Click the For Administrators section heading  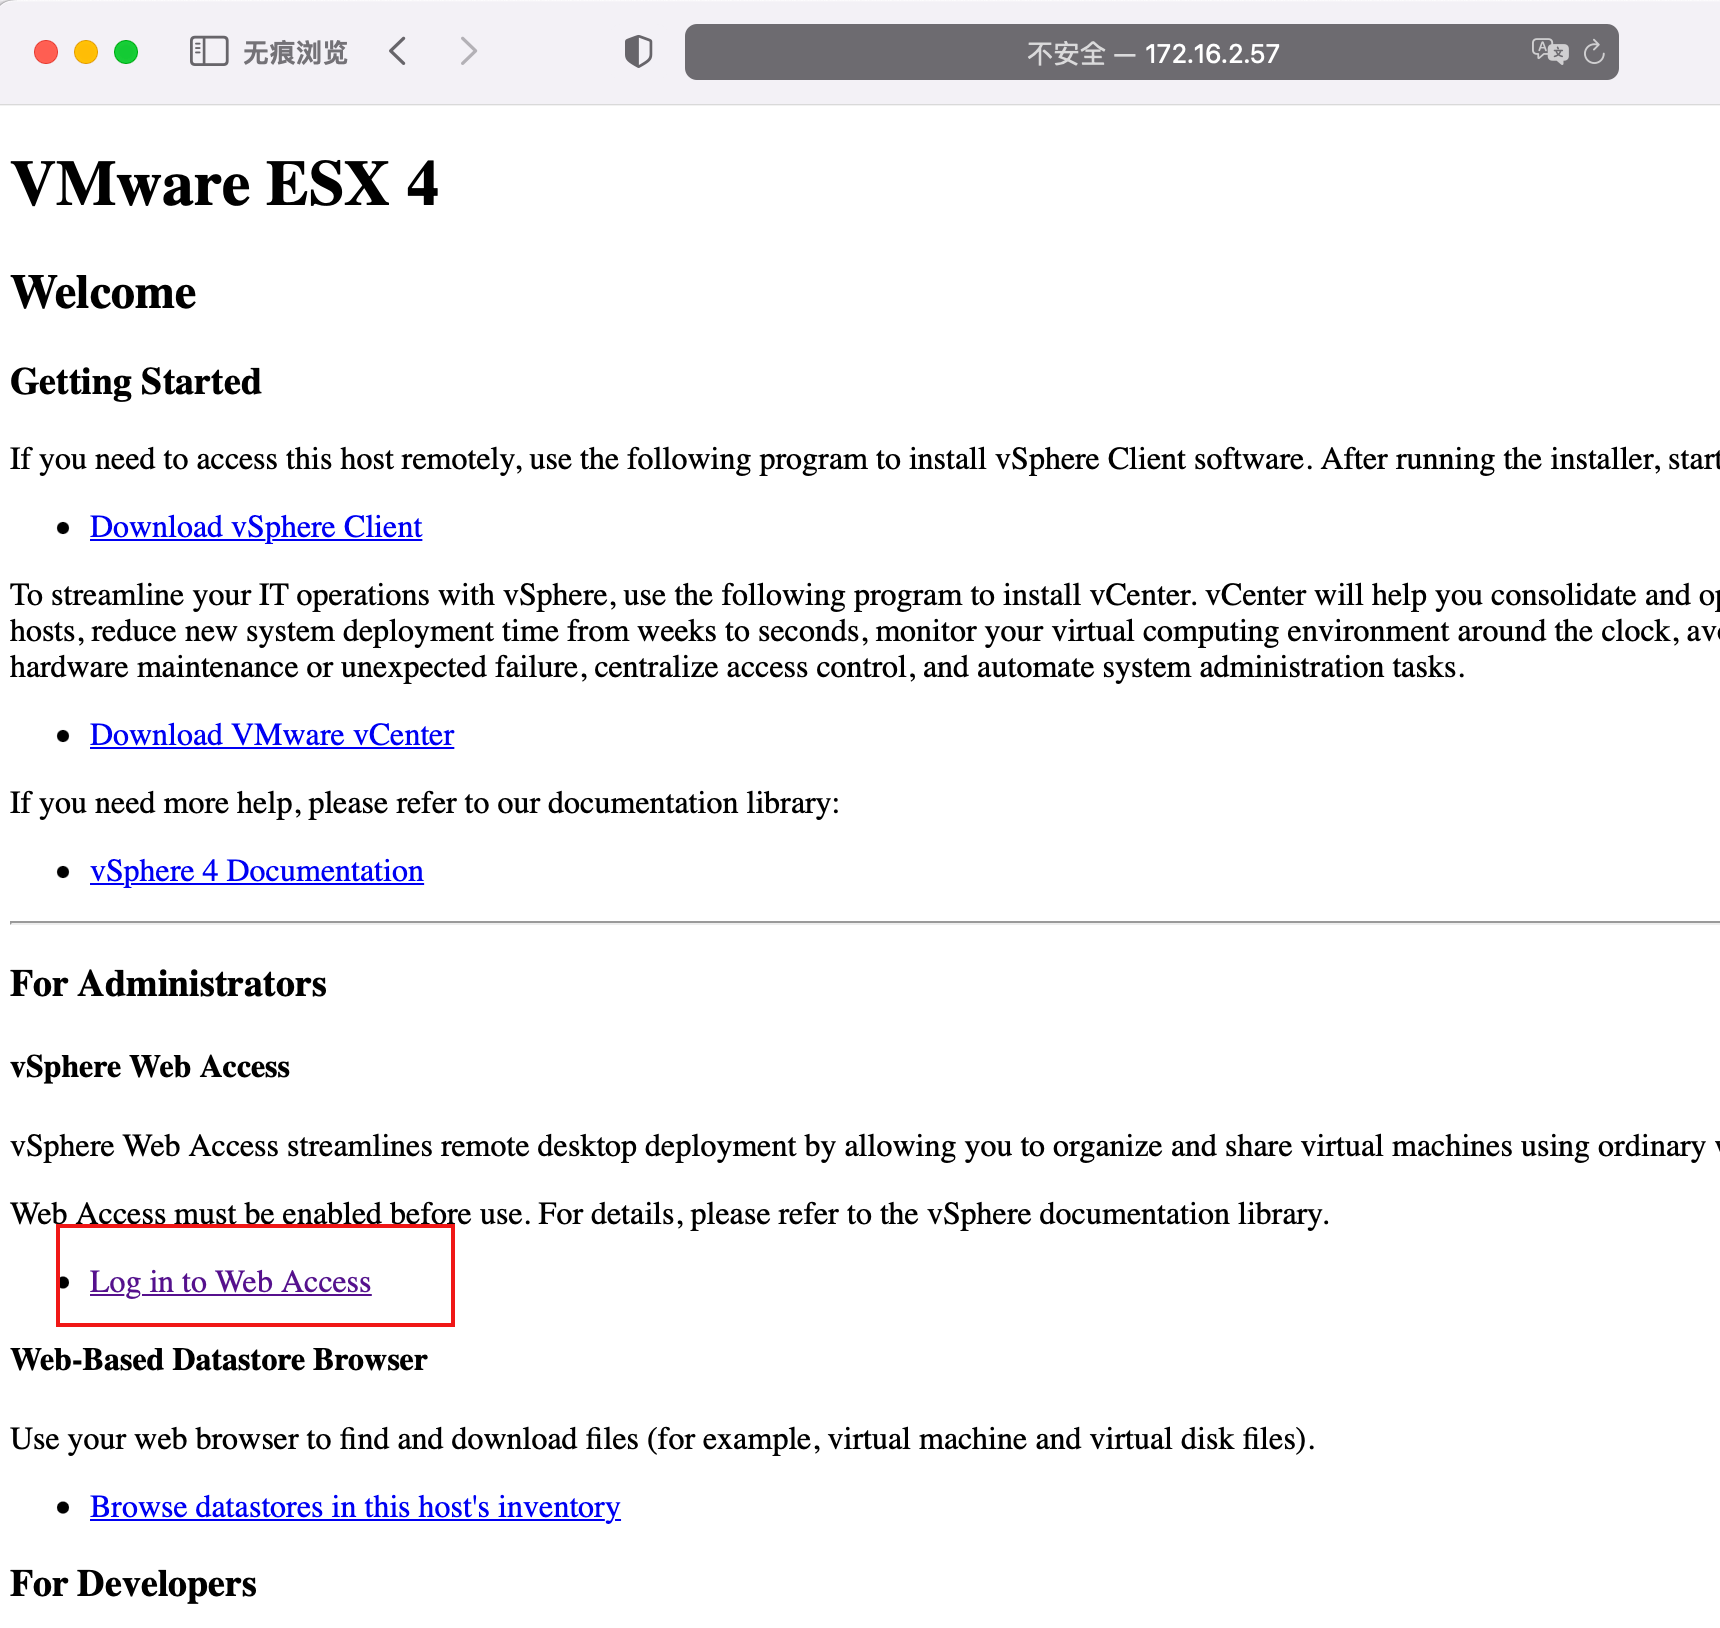click(167, 984)
